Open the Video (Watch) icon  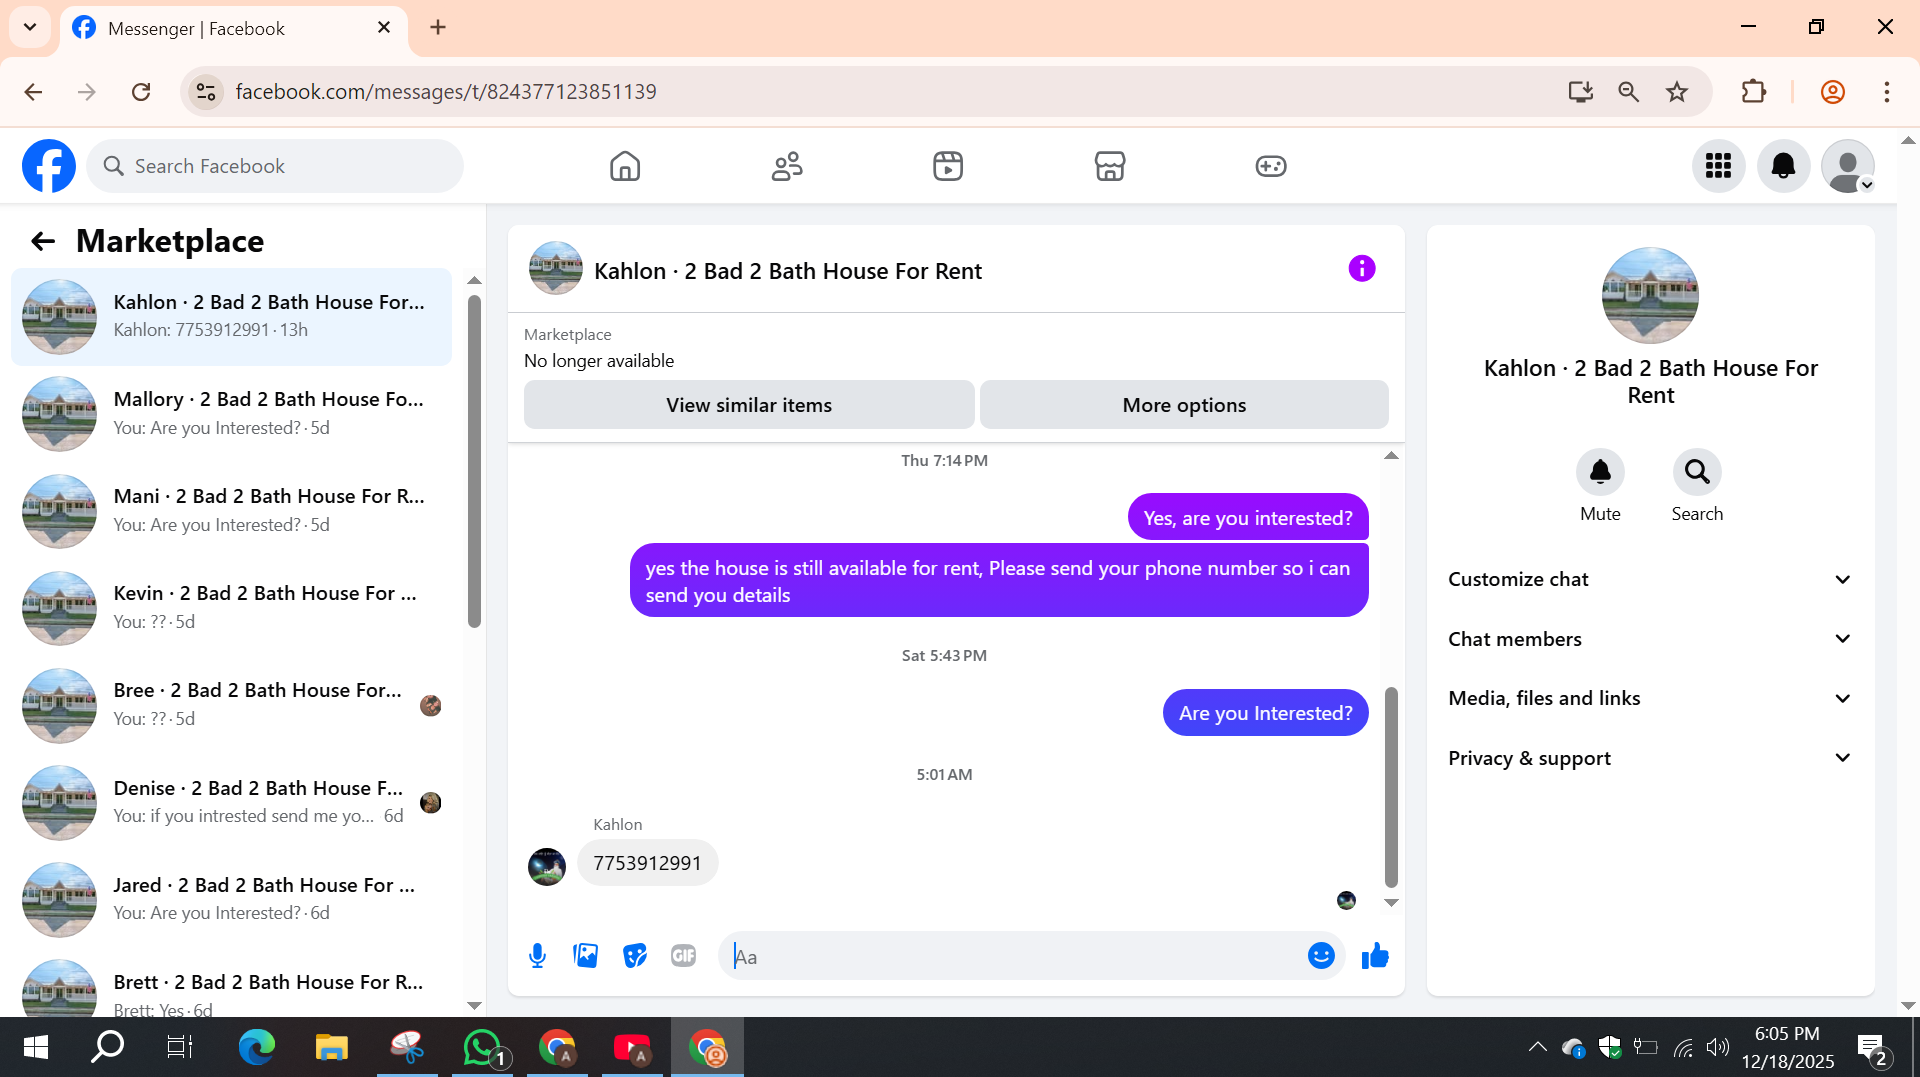pos(948,166)
